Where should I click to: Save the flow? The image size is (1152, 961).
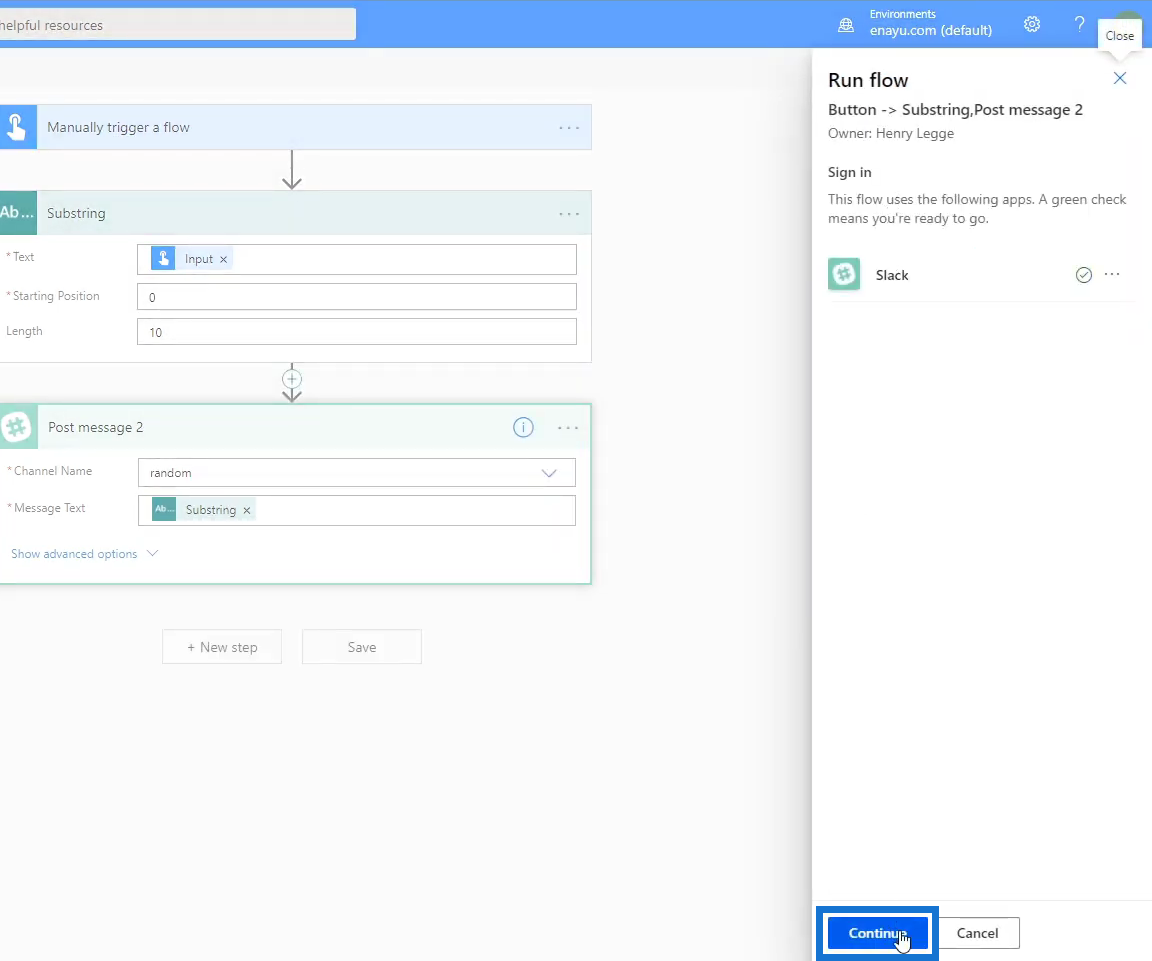click(x=361, y=647)
